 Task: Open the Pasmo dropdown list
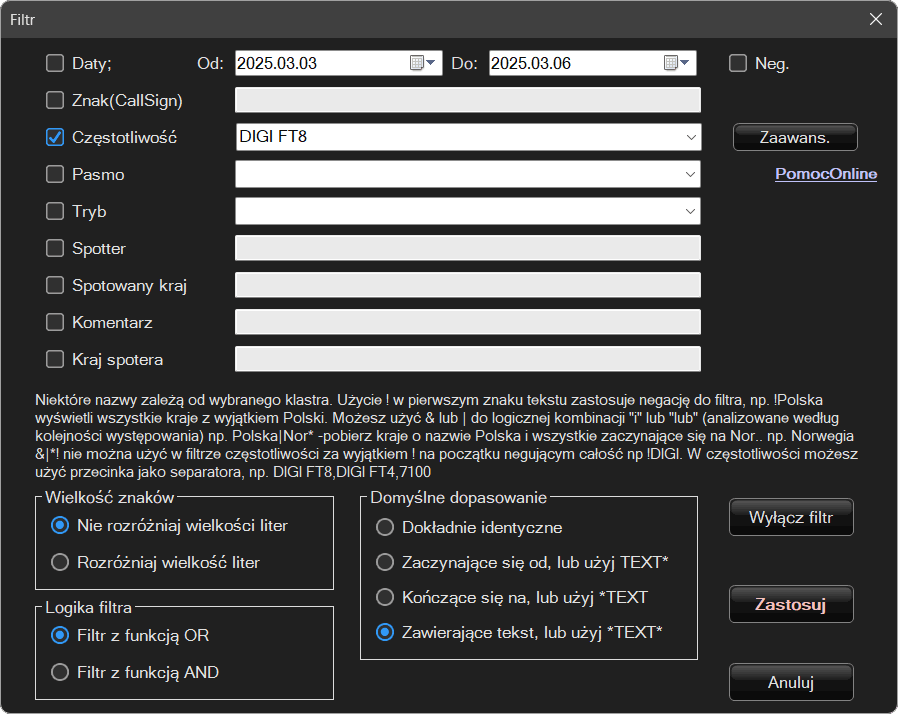coord(690,174)
